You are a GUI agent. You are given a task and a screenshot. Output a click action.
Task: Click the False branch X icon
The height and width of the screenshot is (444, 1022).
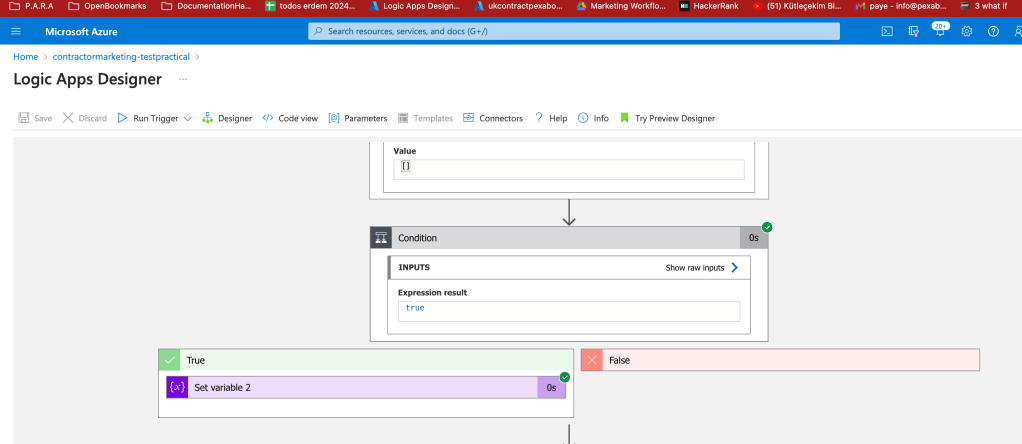click(592, 360)
